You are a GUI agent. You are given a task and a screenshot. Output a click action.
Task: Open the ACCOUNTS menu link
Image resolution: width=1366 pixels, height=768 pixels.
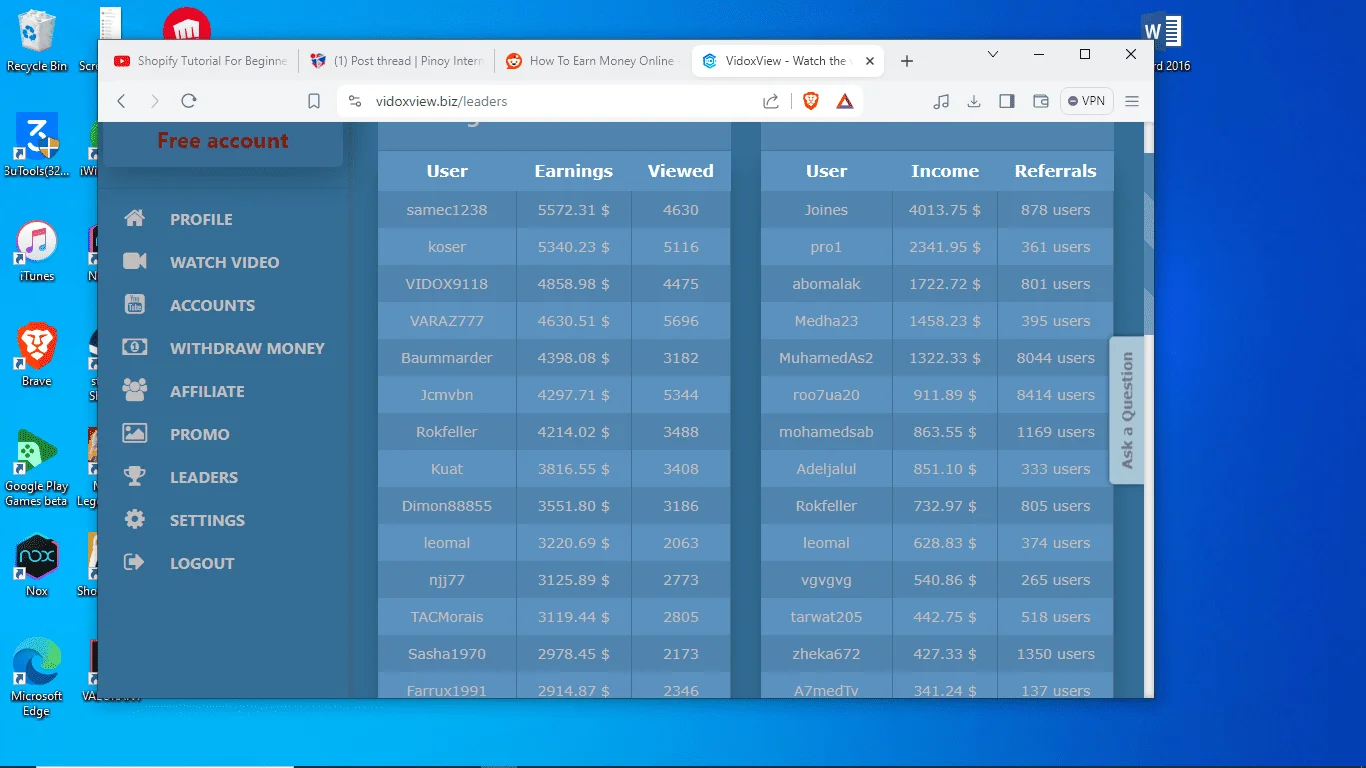[212, 306]
